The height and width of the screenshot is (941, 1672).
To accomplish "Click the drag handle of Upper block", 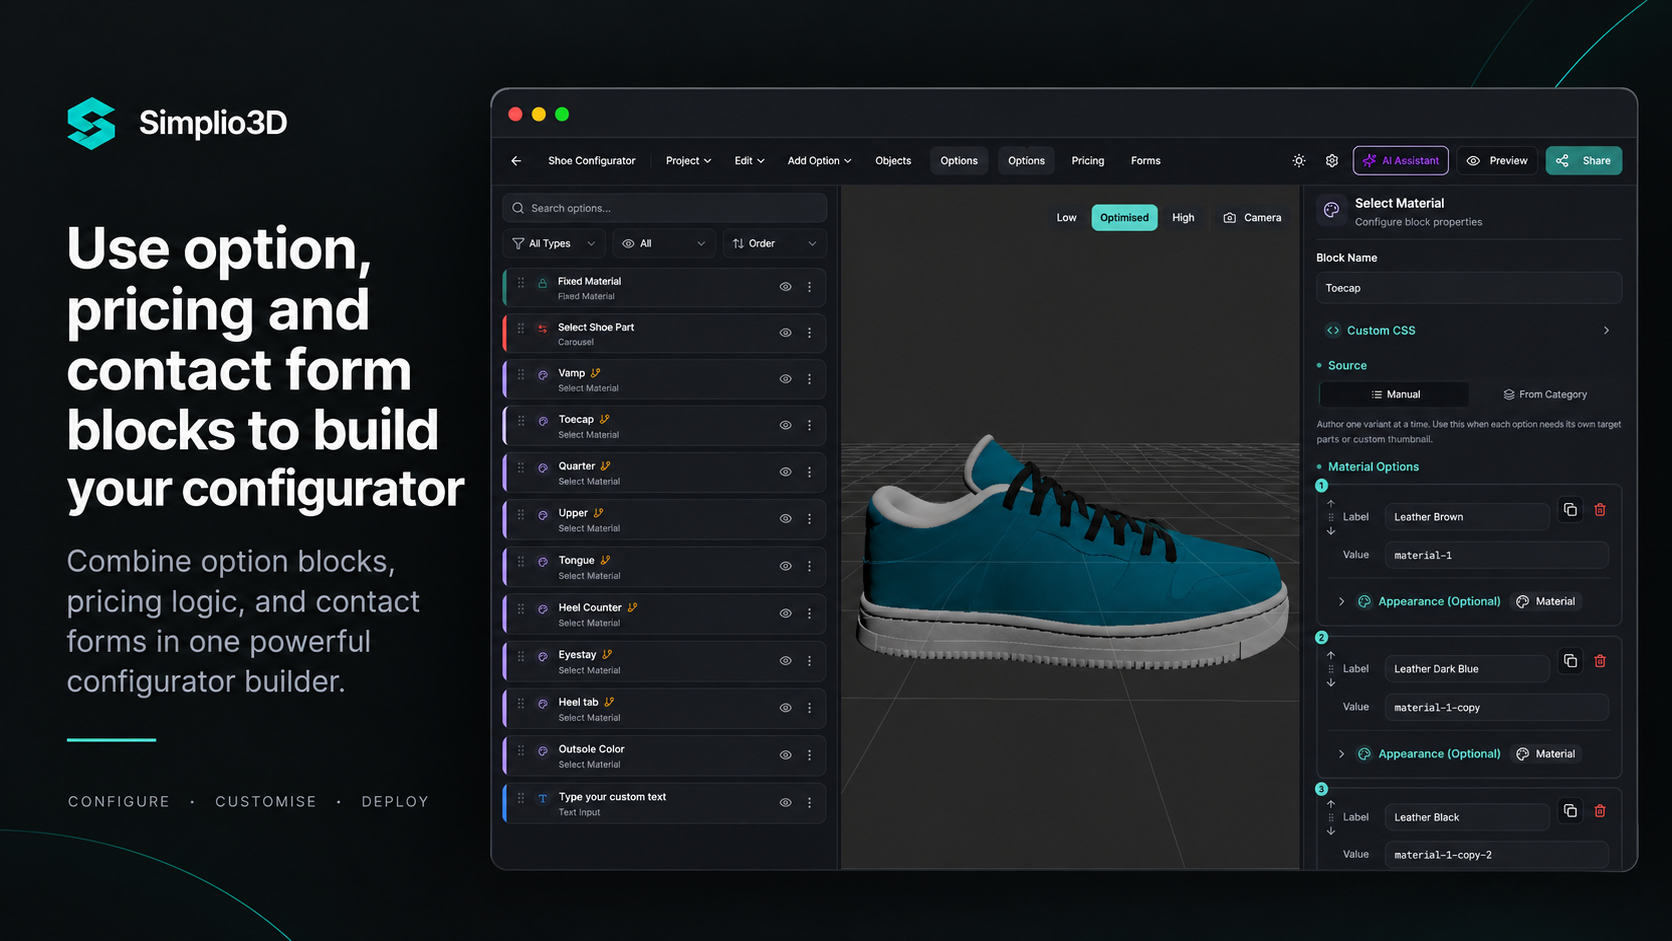I will [521, 515].
